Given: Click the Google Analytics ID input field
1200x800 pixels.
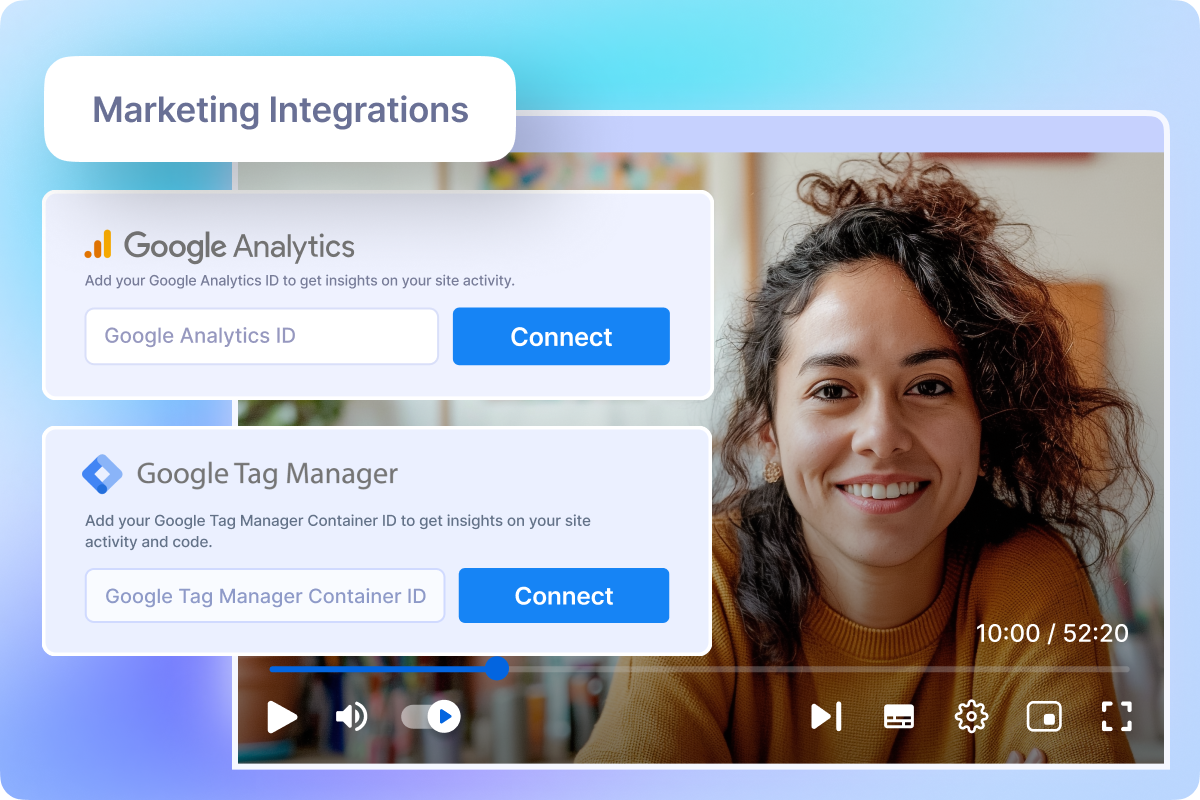Looking at the screenshot, I should pos(262,336).
